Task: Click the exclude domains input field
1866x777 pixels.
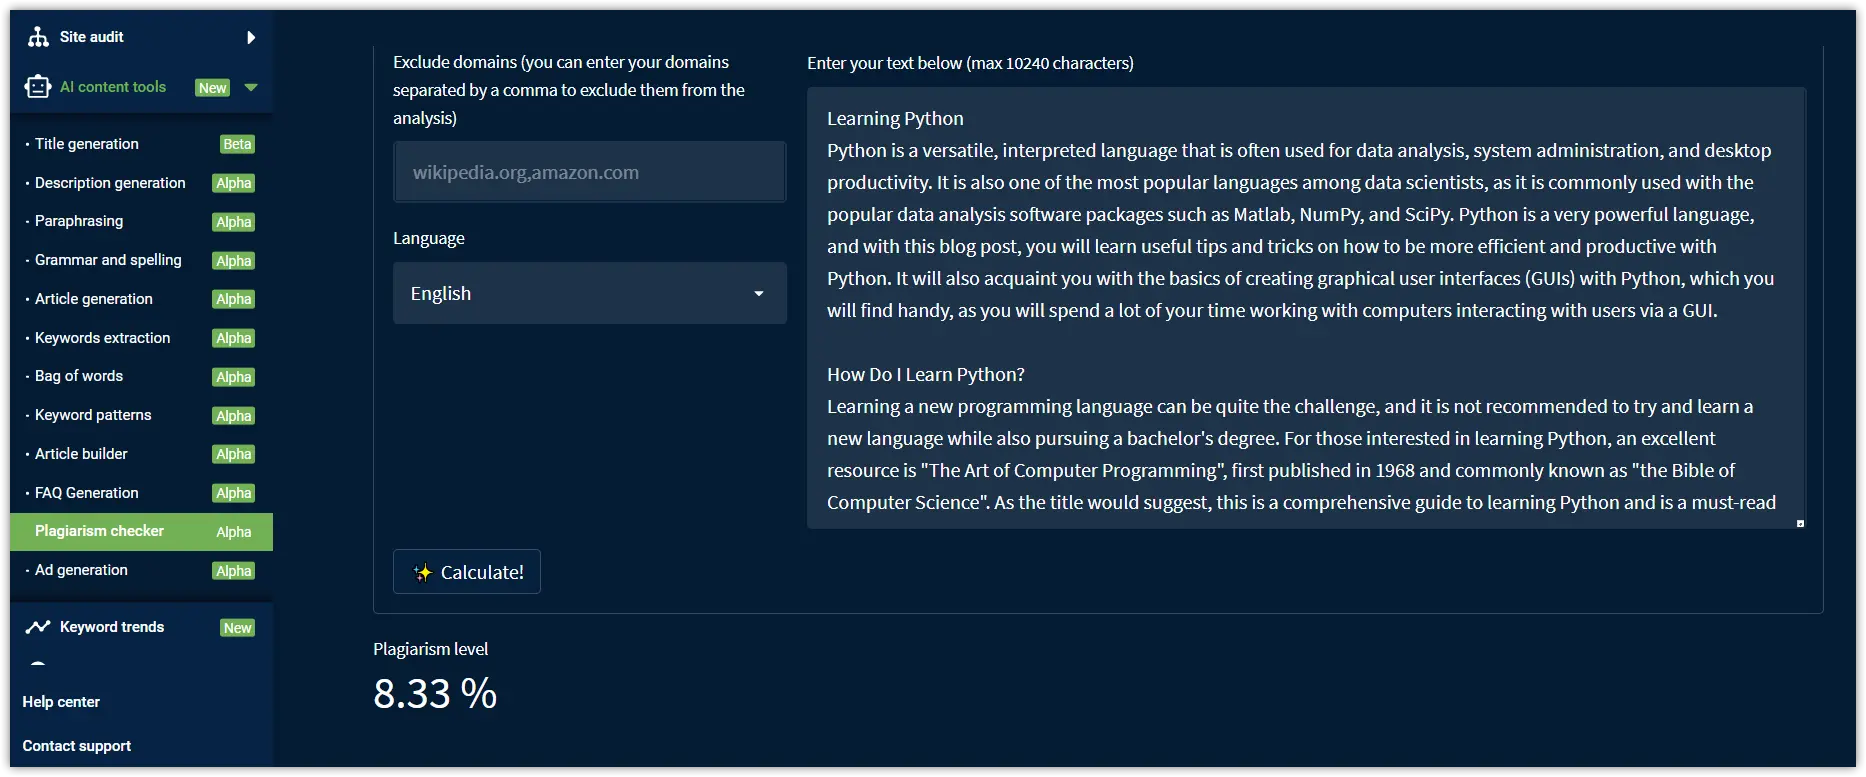Action: 589,171
